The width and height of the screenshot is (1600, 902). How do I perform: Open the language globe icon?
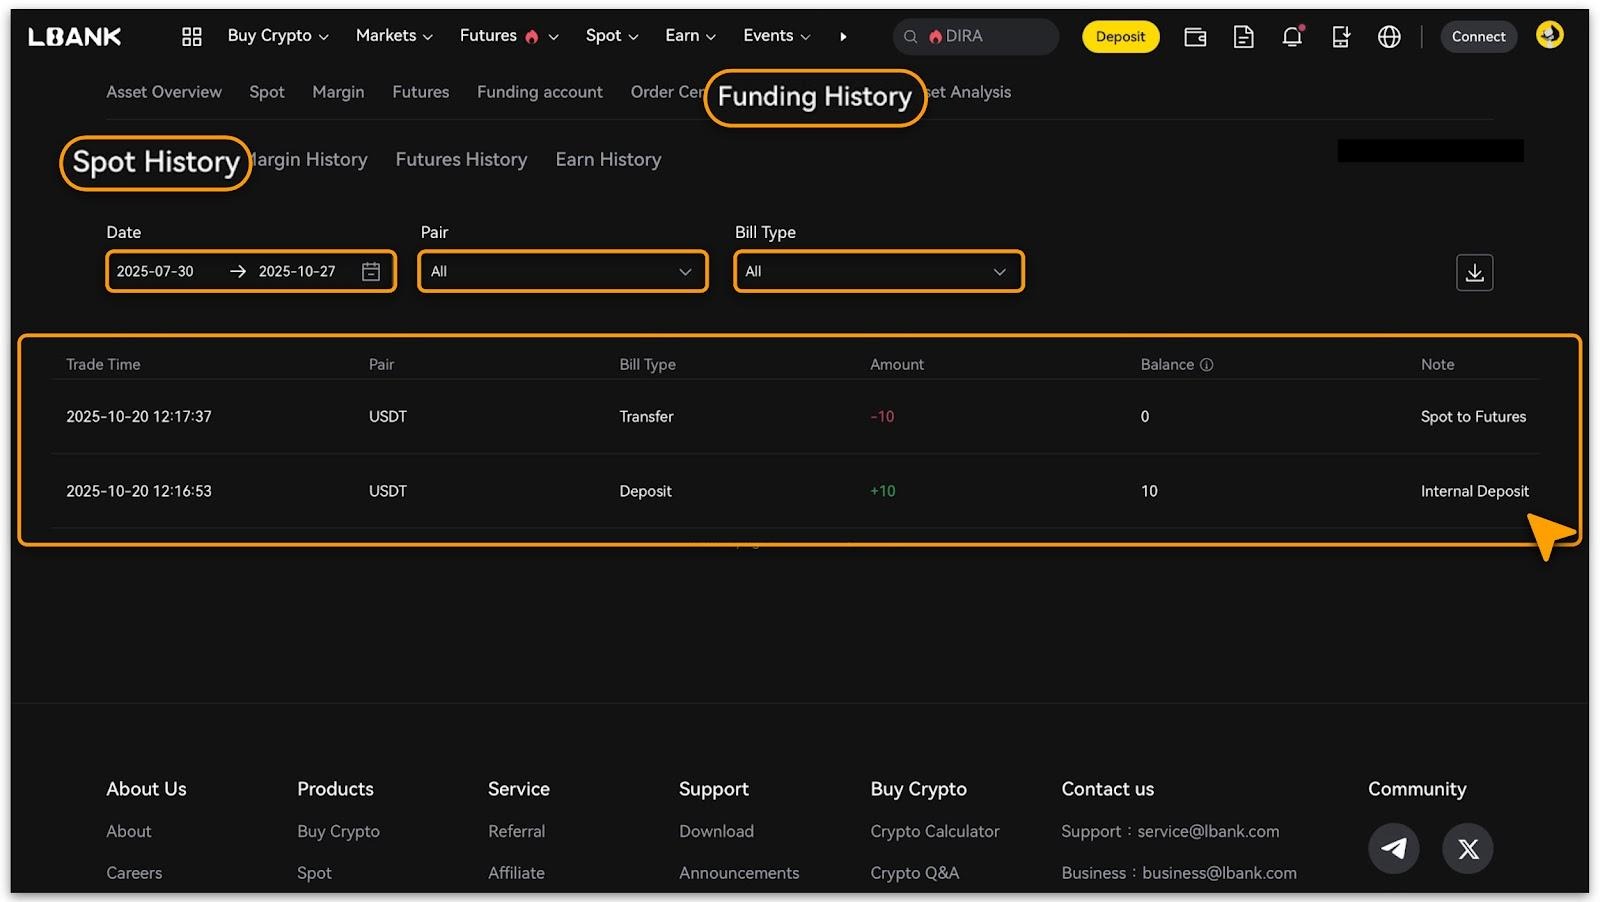[1389, 37]
